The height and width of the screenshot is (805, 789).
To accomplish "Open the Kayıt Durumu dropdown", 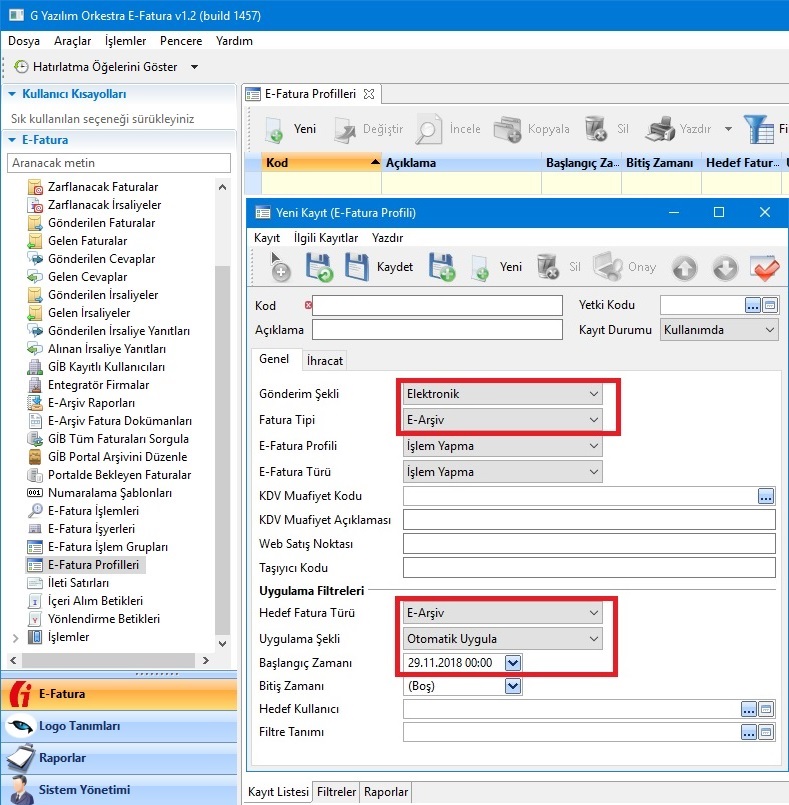I will coord(719,330).
